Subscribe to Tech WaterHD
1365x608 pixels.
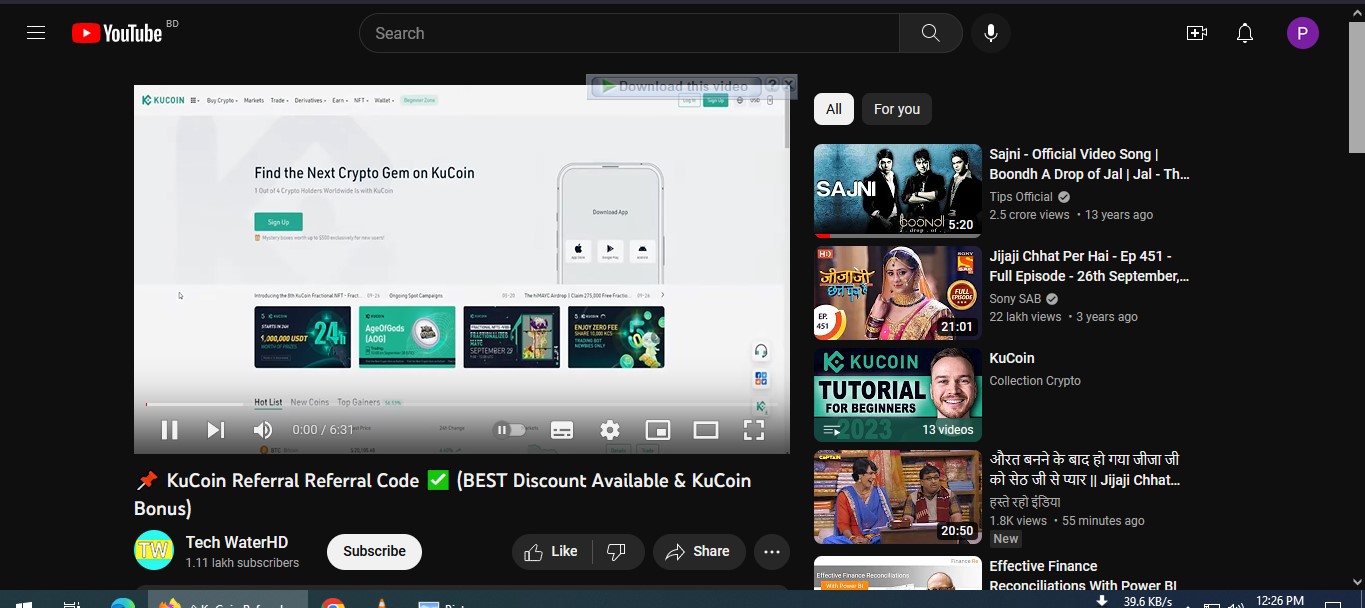(x=374, y=551)
